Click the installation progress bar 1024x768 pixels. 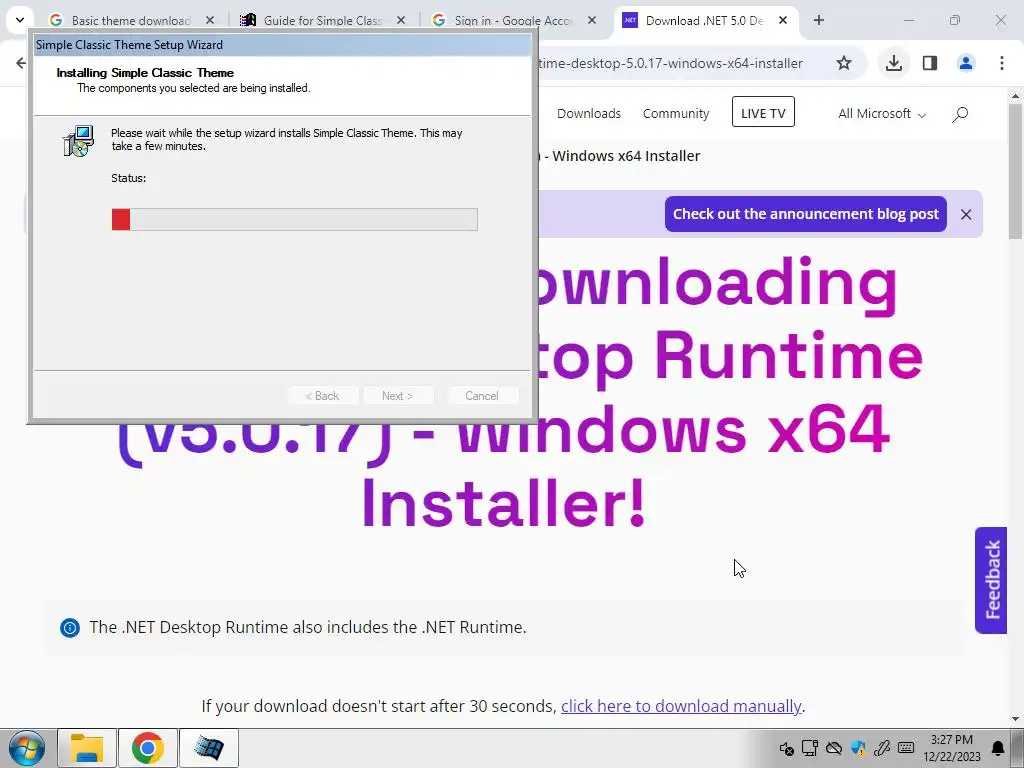[295, 219]
